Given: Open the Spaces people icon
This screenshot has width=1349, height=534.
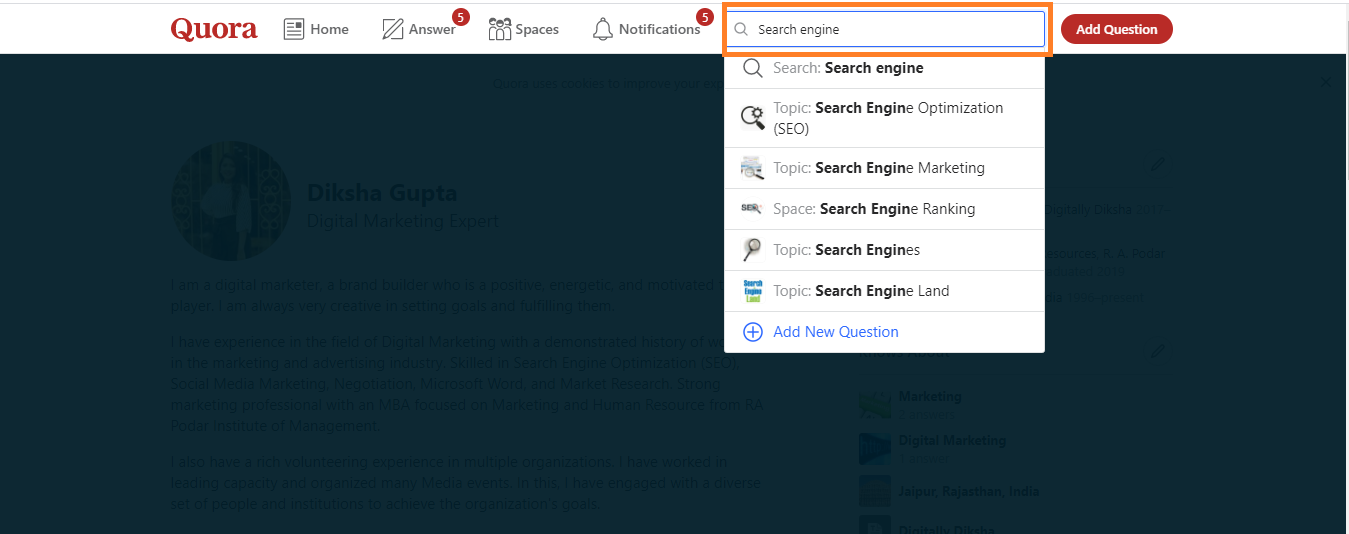Looking at the screenshot, I should coord(499,29).
